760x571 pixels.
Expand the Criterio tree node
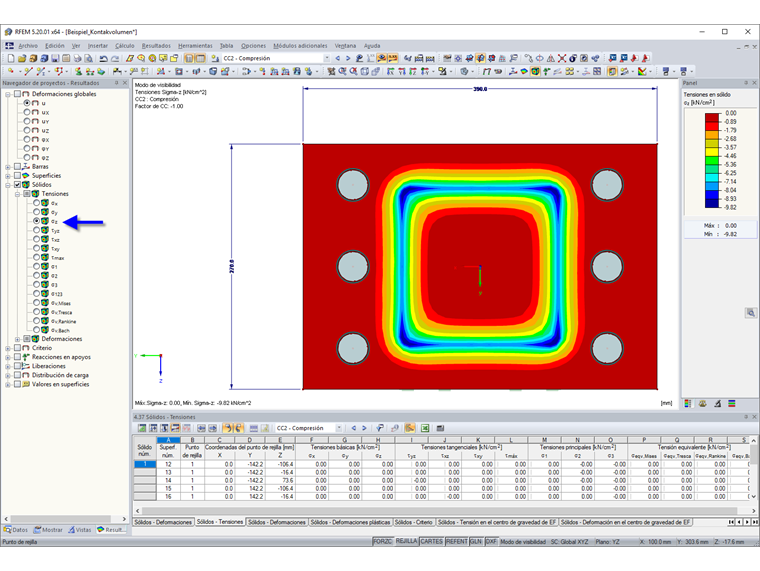[8, 348]
